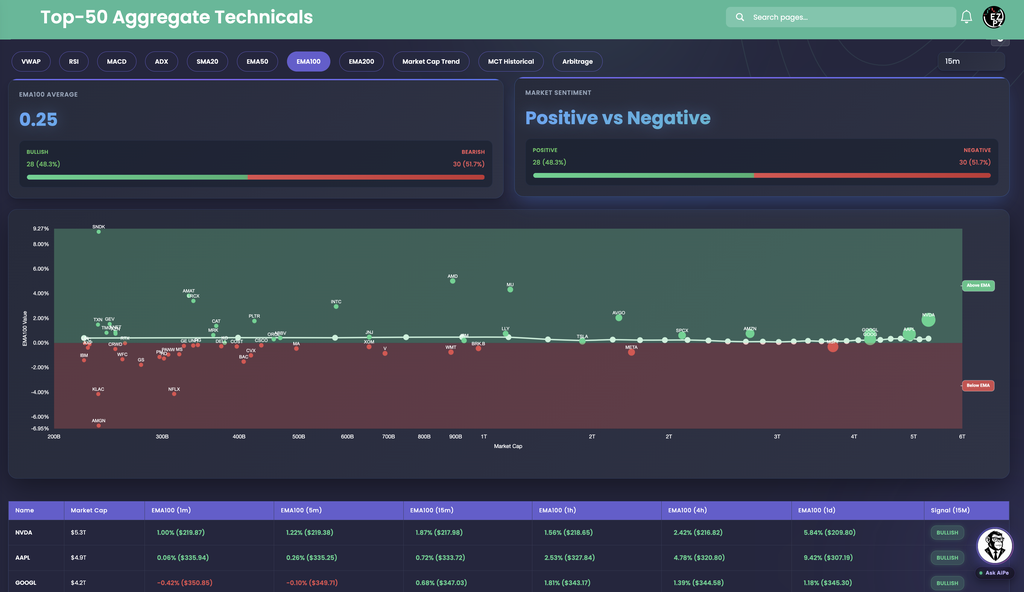Click the NVDA bubble in chart
Screen dimensions: 1024x592
click(x=928, y=320)
